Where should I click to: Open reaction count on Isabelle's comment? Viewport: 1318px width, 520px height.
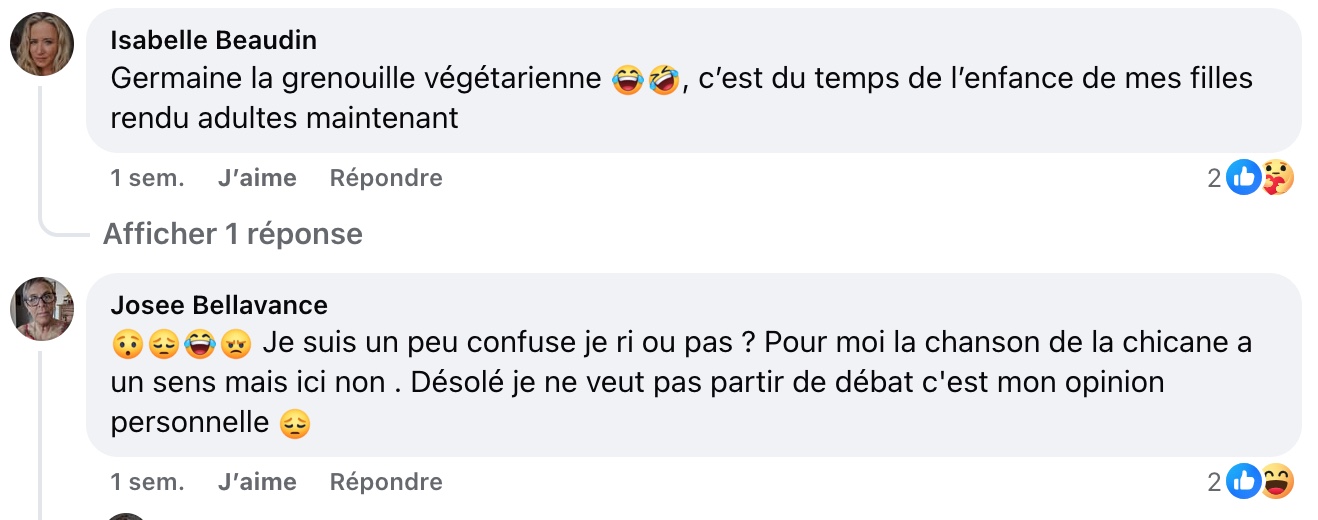click(x=1214, y=178)
